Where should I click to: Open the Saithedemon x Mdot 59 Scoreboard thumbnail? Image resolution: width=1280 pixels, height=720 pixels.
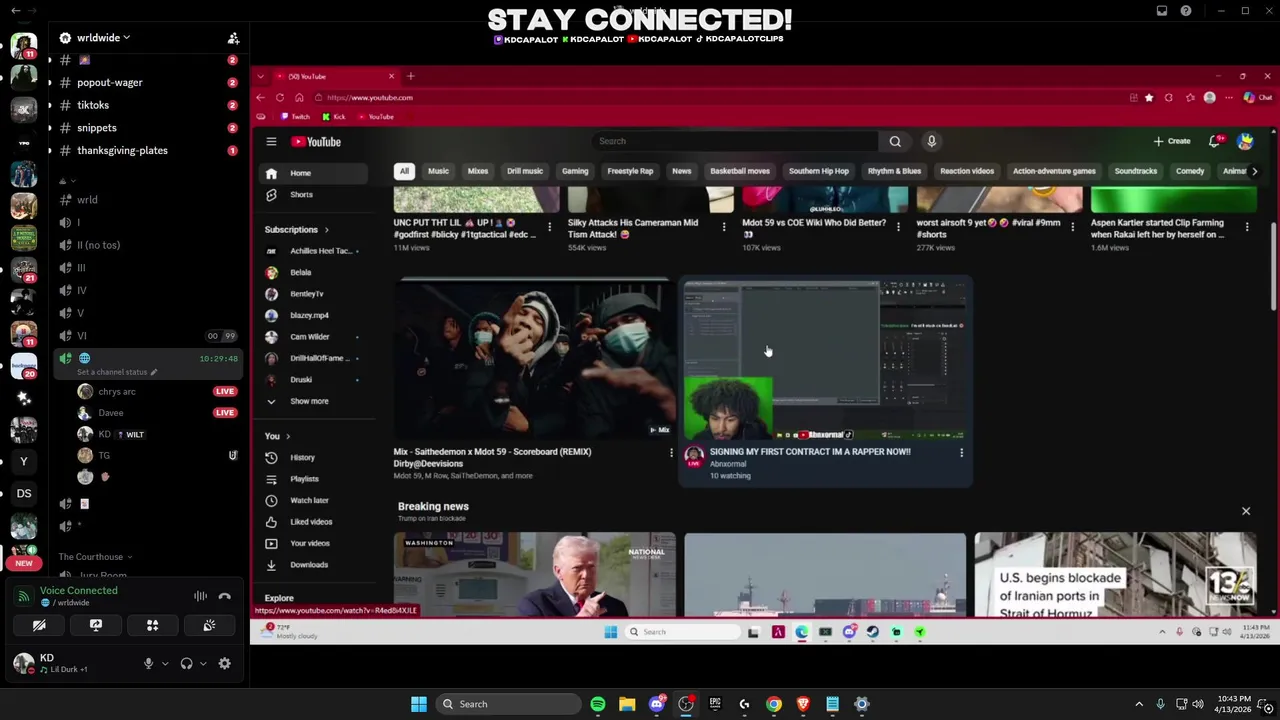535,359
